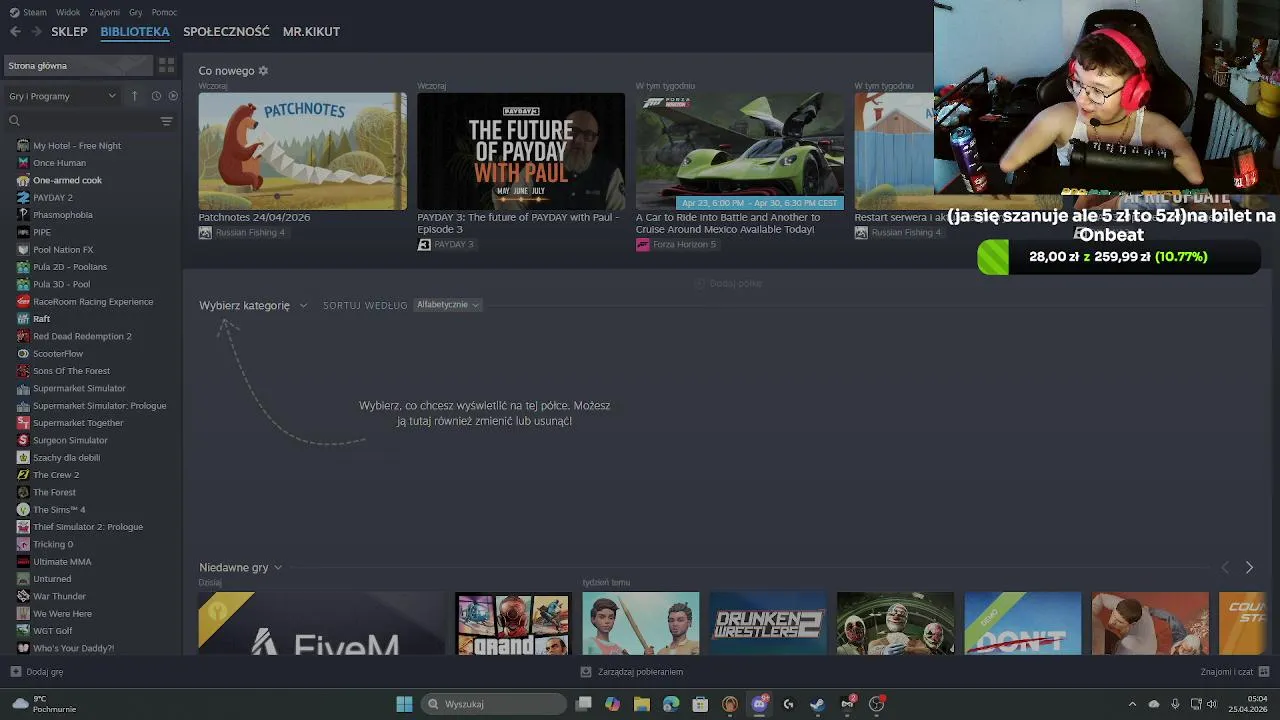Open PAYDAY 3 game link under news
This screenshot has width=1280, height=720.
click(x=446, y=245)
